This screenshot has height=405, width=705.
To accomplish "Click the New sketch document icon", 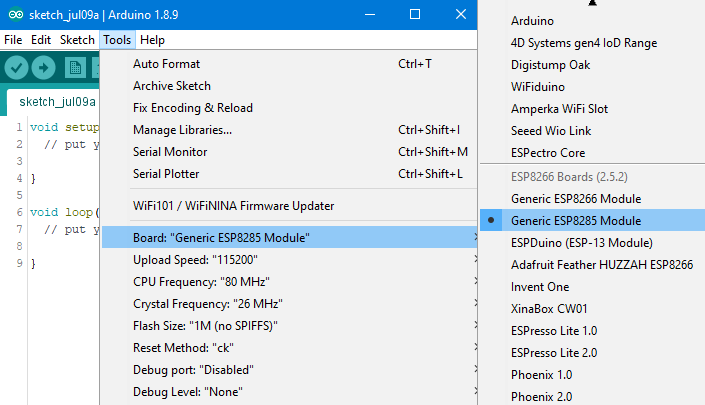I will 75,68.
